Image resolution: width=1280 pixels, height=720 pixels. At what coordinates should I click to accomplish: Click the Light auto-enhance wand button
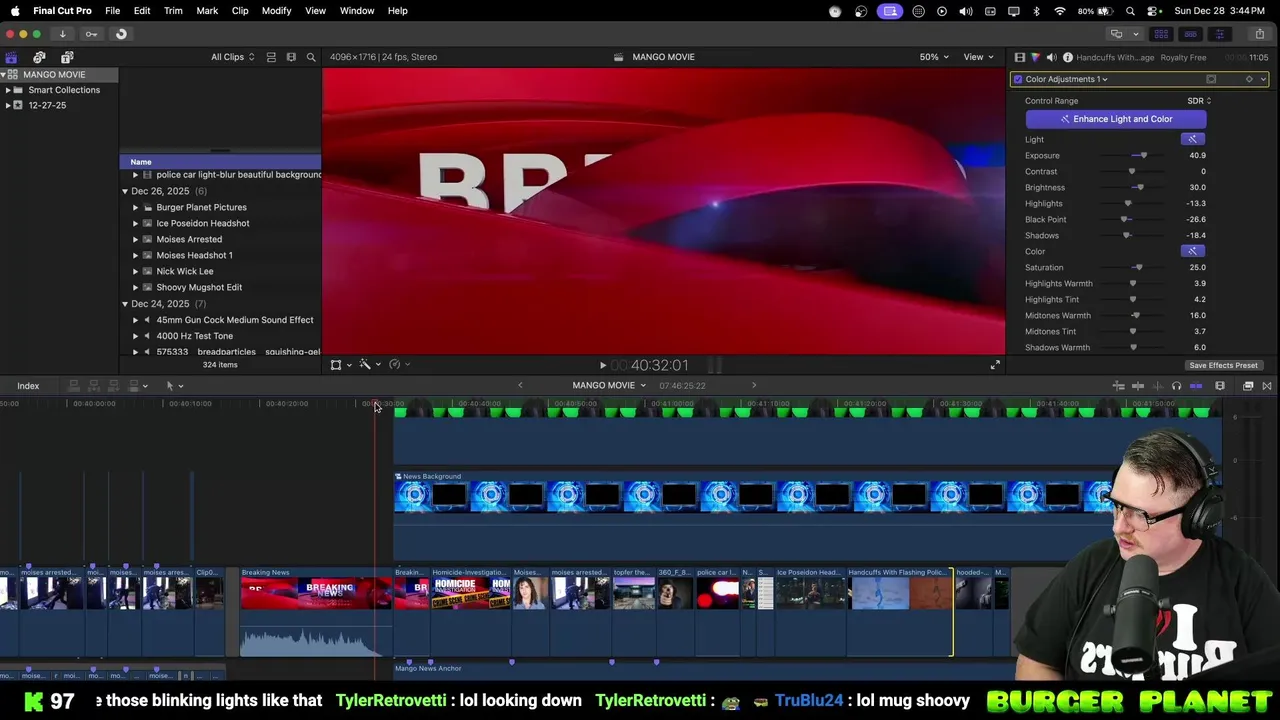pyautogui.click(x=1191, y=139)
